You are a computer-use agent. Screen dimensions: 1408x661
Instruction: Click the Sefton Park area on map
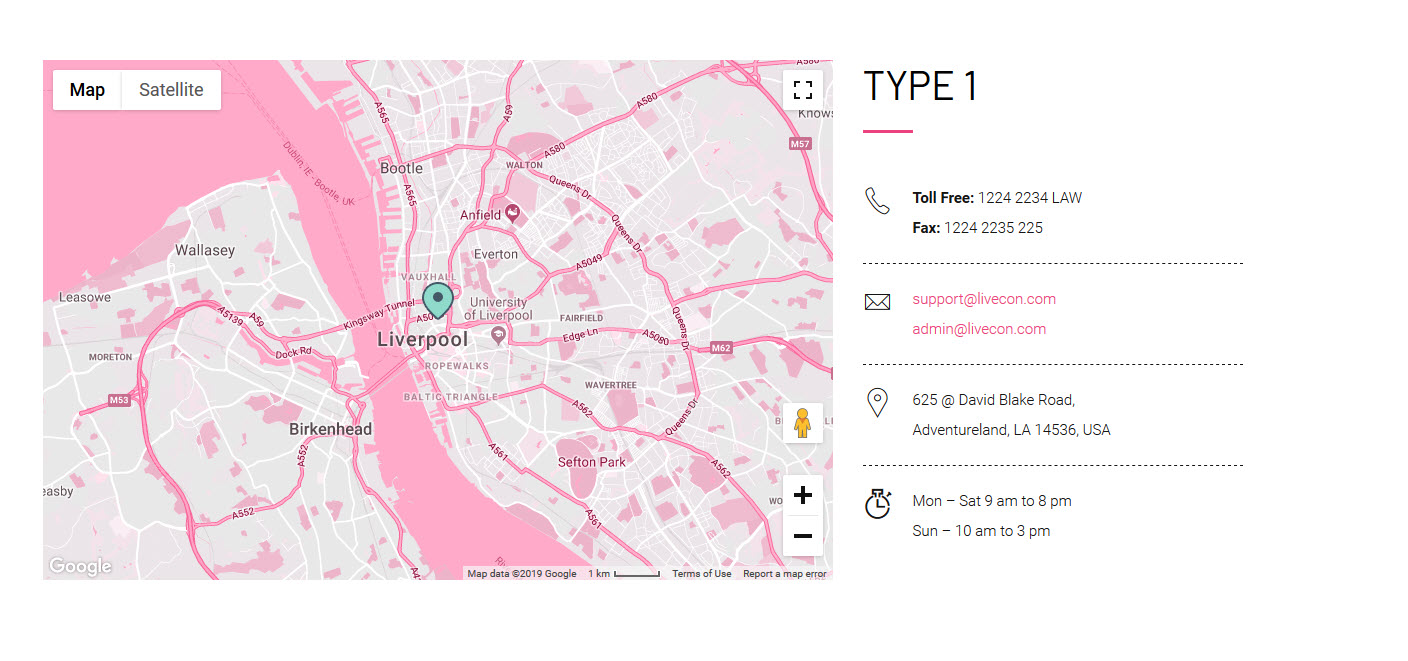click(x=591, y=462)
